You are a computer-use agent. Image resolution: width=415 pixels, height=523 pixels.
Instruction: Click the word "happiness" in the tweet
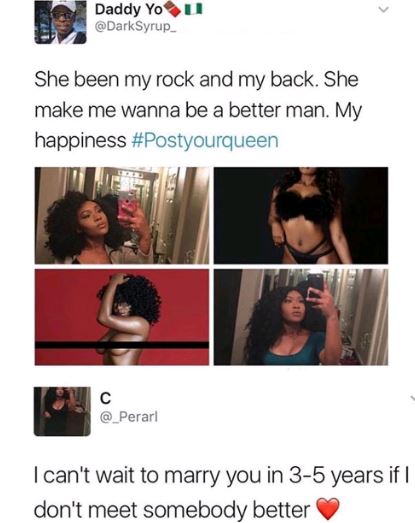[x=80, y=141]
